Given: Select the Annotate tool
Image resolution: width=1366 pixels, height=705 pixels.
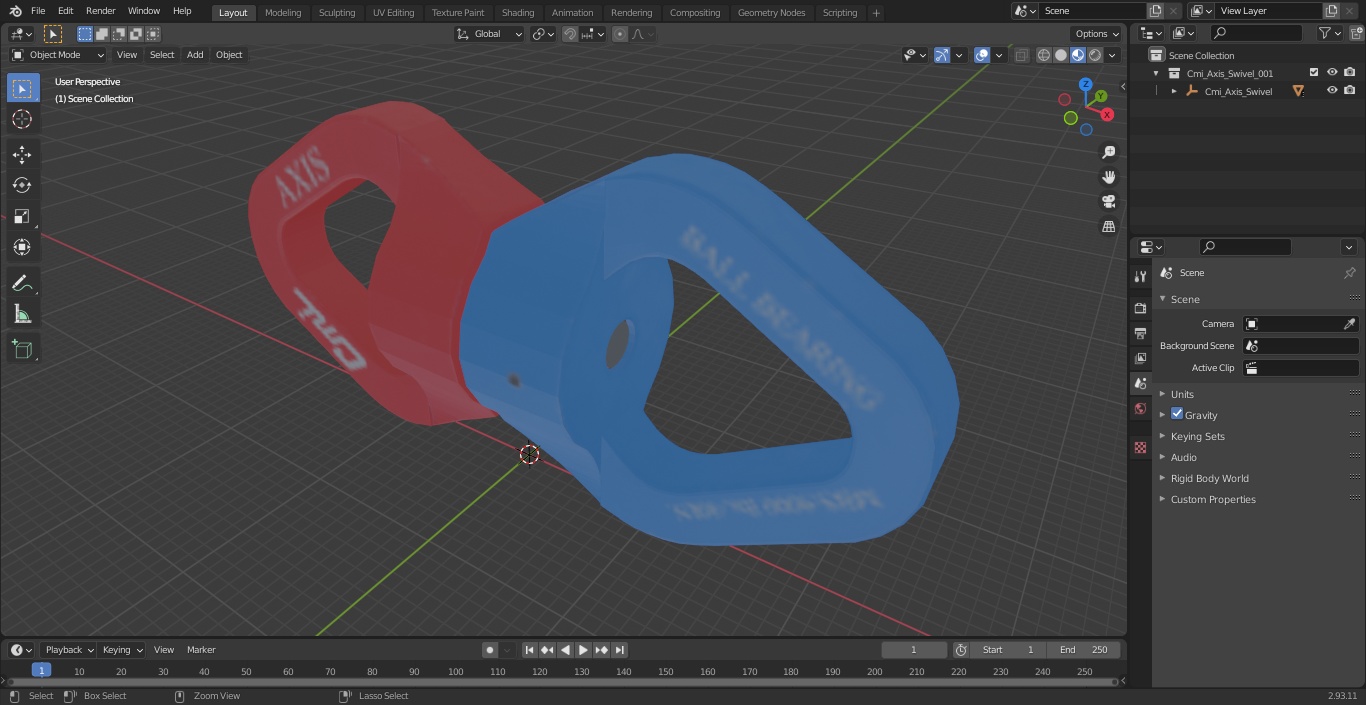Looking at the screenshot, I should [22, 283].
